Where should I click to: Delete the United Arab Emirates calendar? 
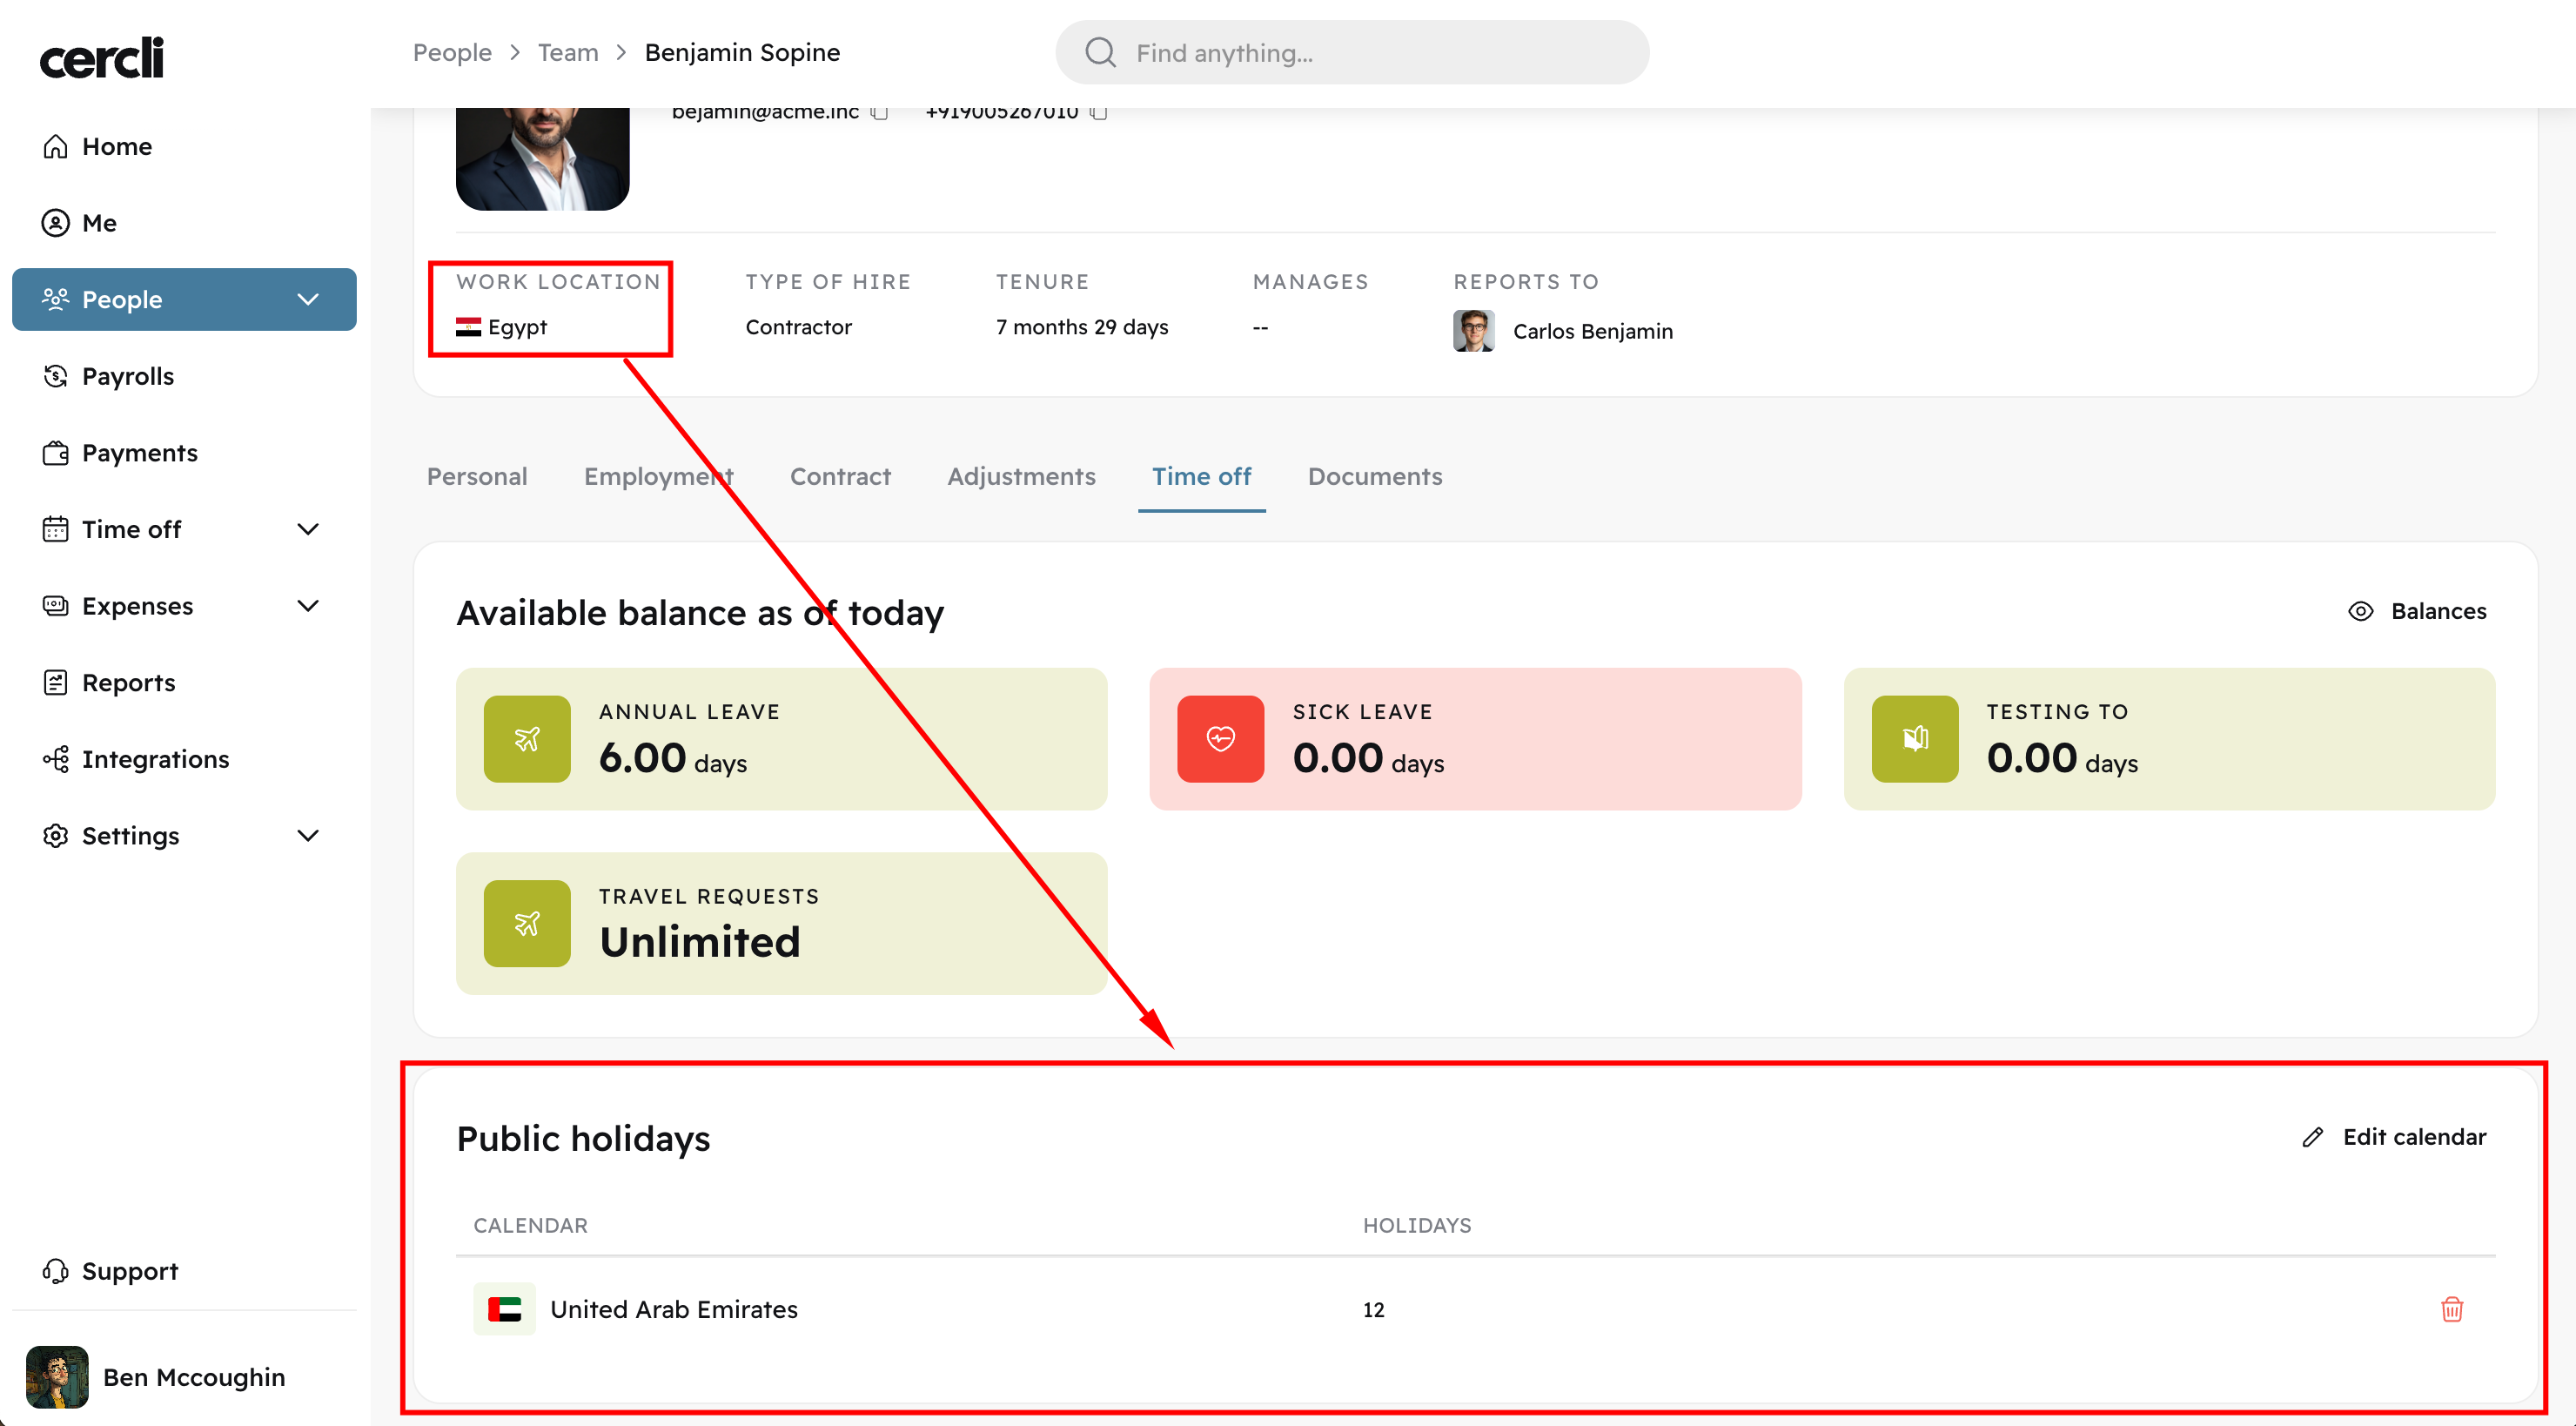[2451, 1309]
